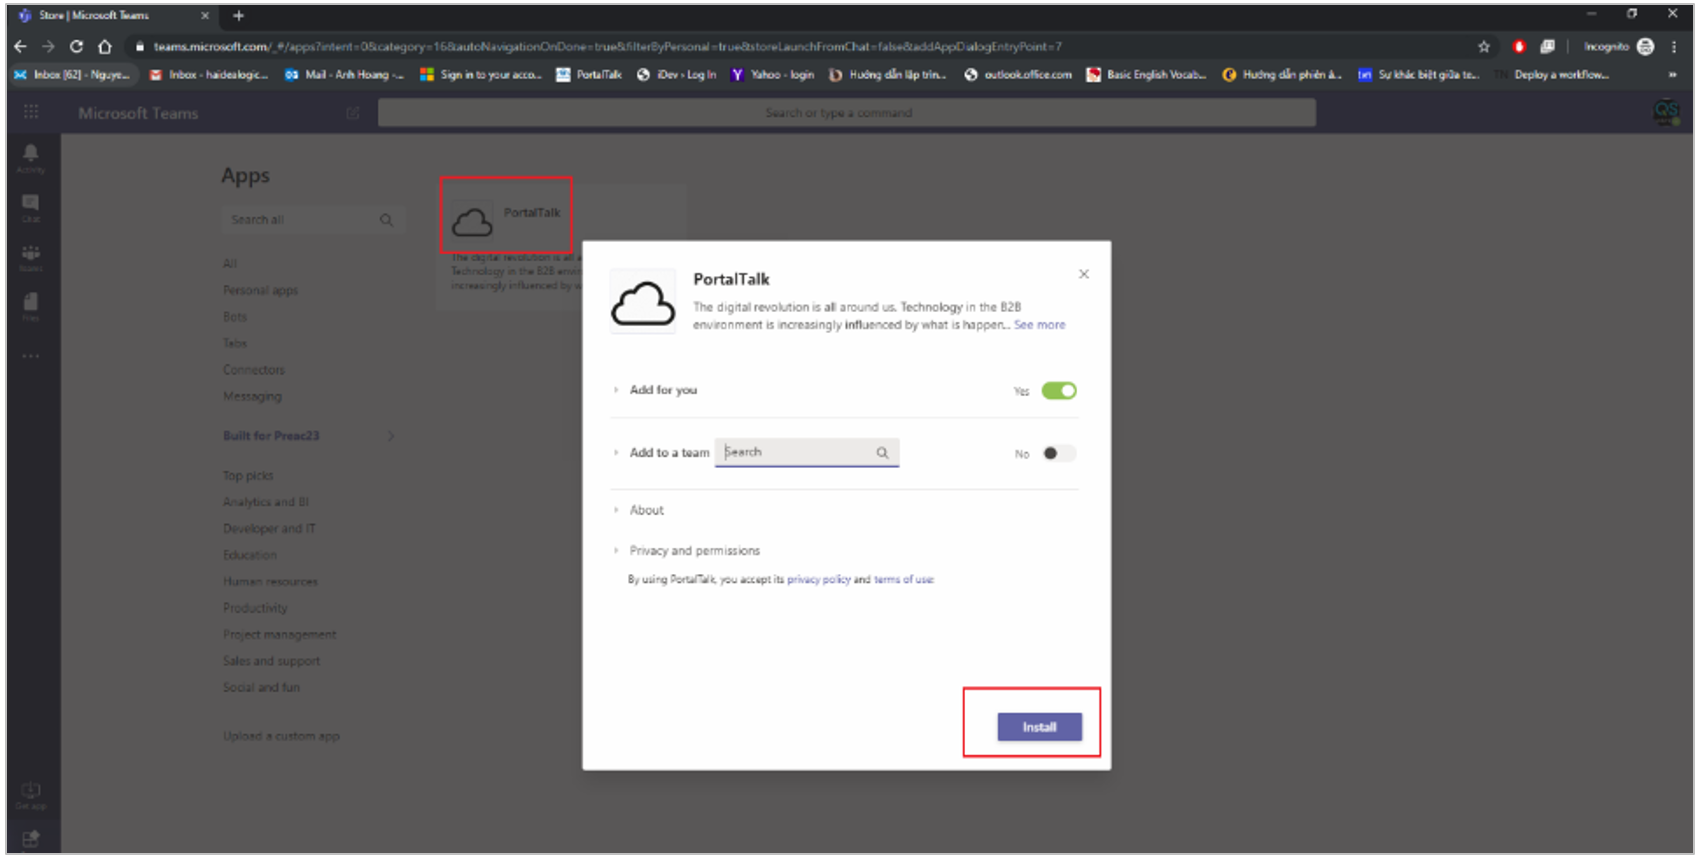The image size is (1699, 858).
Task: Turn on the Add to a team toggle
Action: (1059, 453)
